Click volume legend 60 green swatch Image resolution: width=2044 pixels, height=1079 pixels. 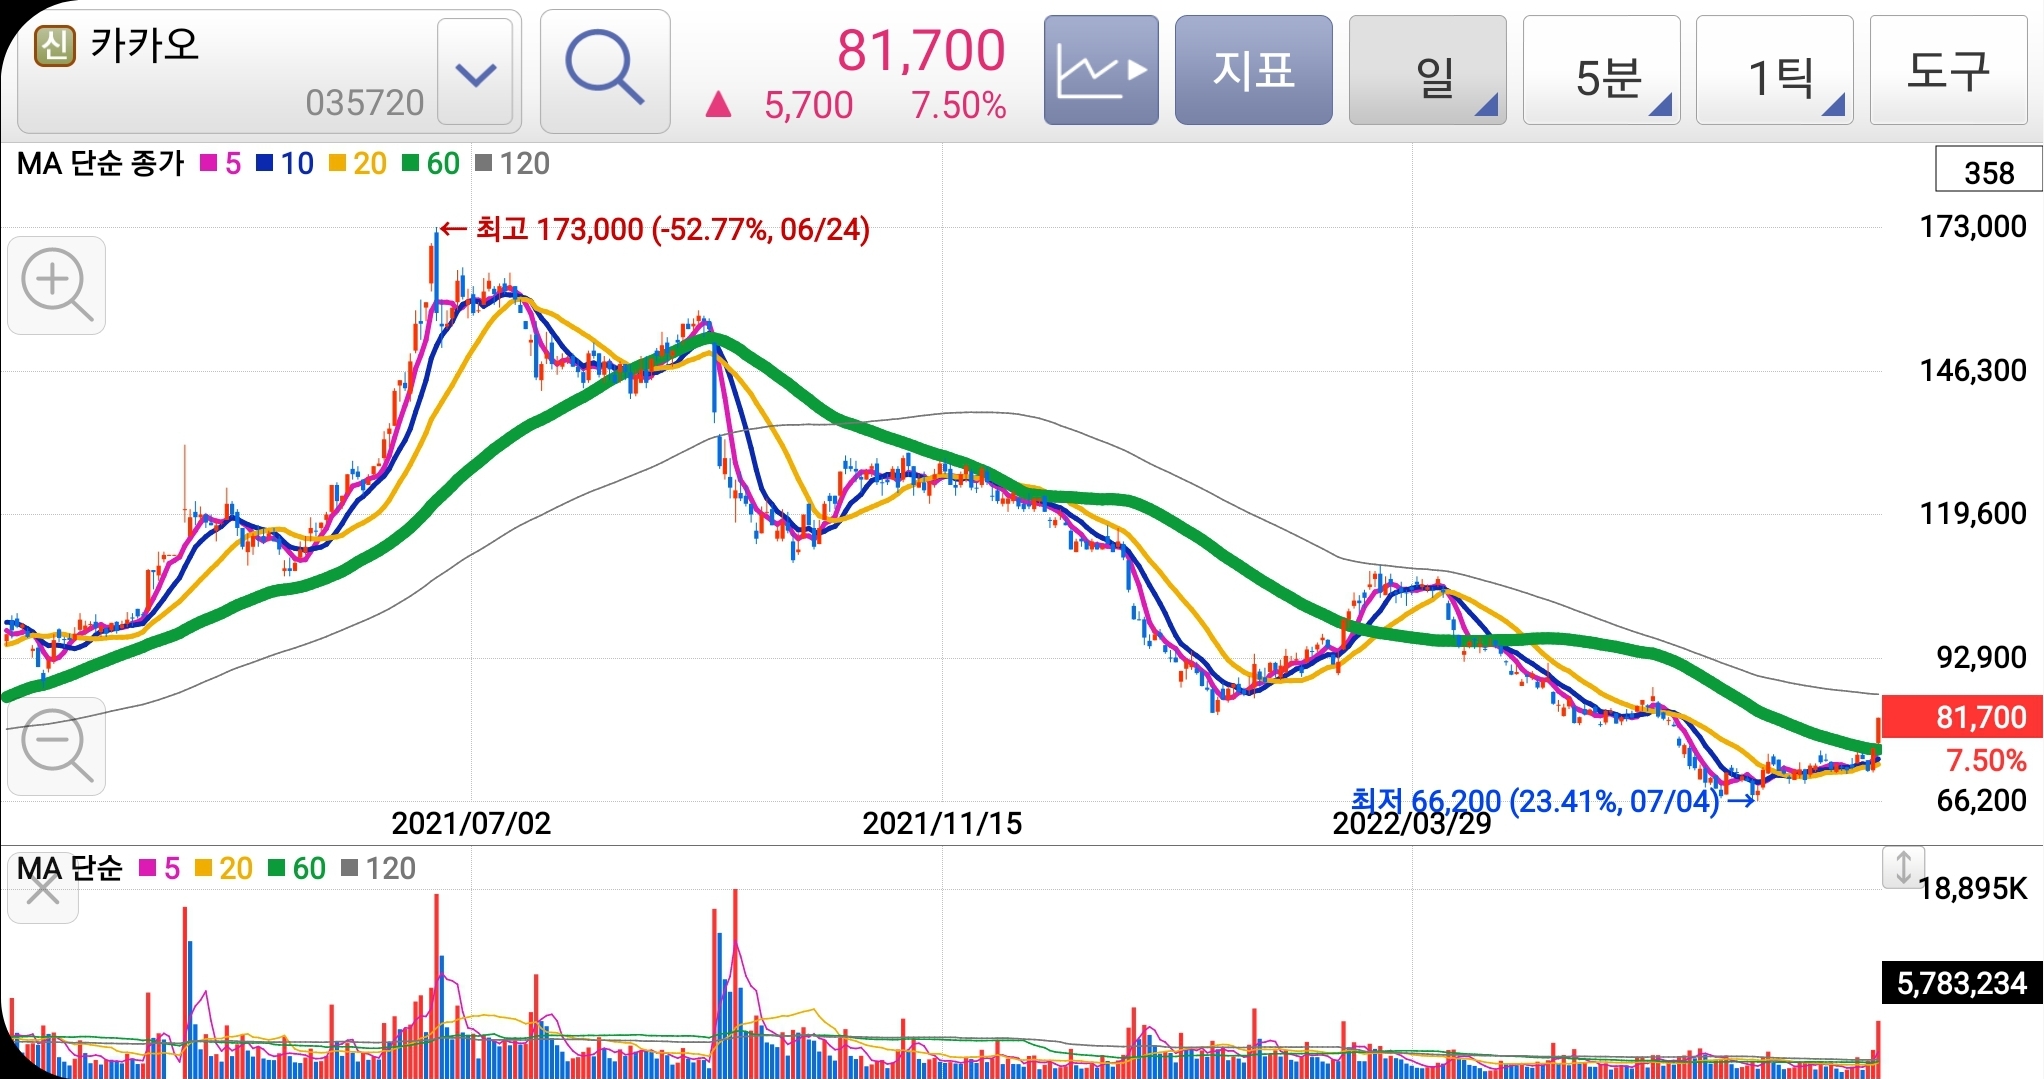click(x=277, y=868)
